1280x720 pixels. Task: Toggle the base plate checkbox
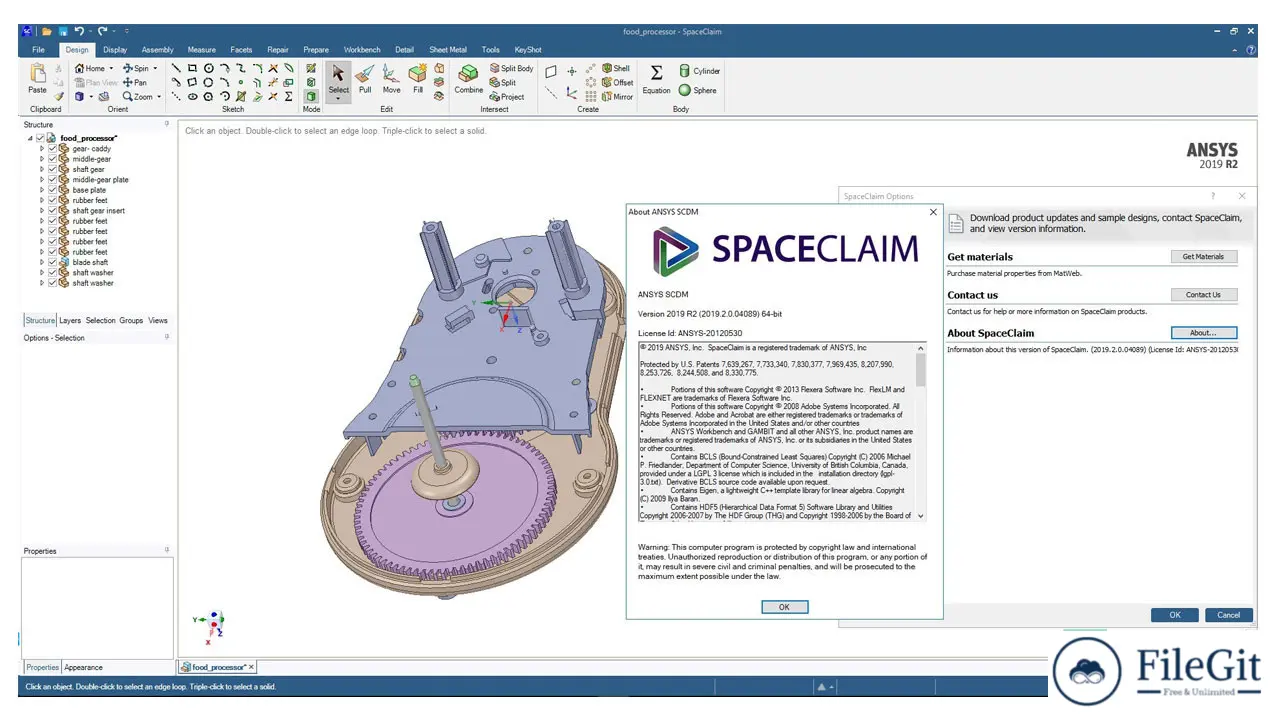[53, 190]
